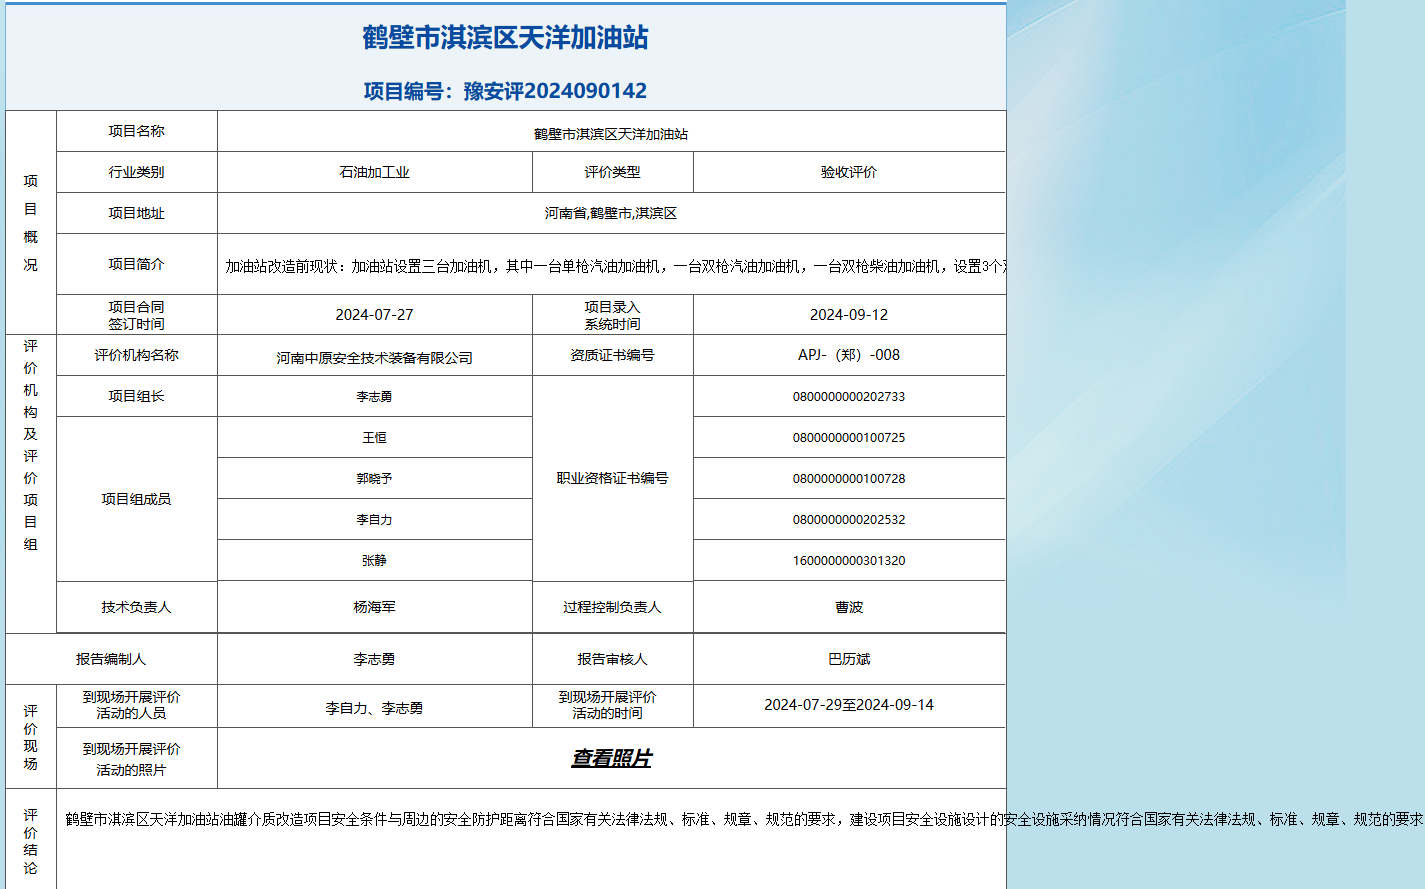The image size is (1425, 889).
Task: Select certificate number 1600000000301320
Action: tap(849, 561)
